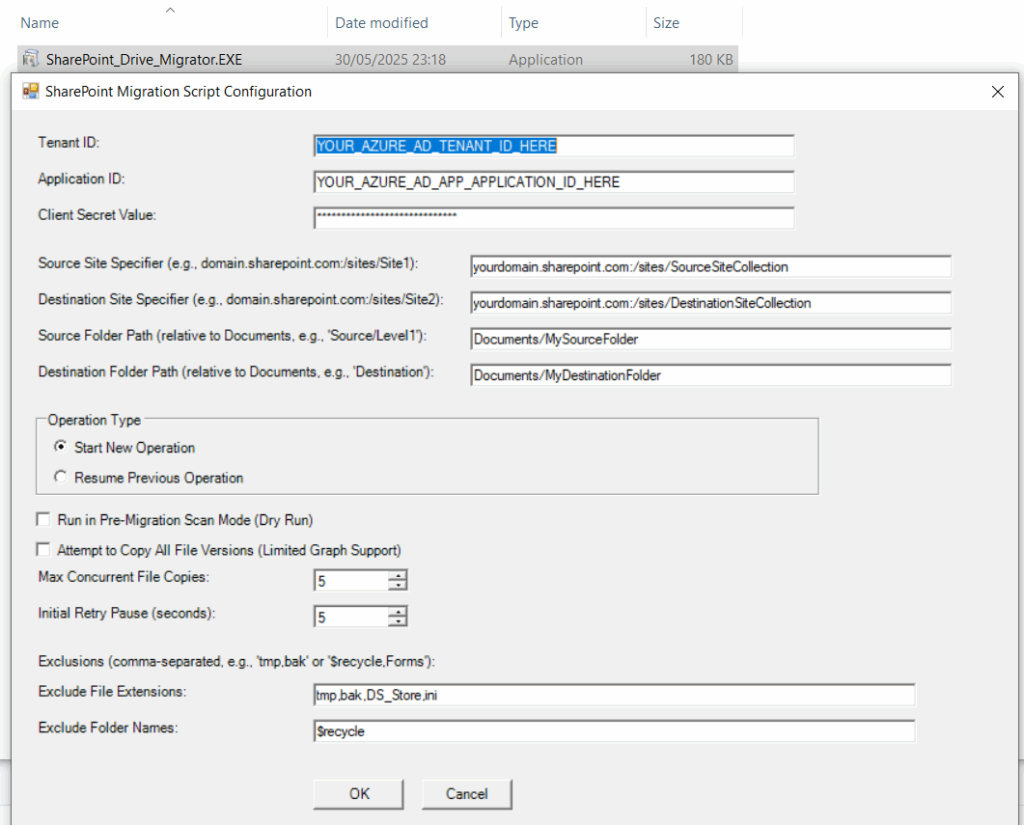Focus the Source Site Specifier text box

(710, 267)
